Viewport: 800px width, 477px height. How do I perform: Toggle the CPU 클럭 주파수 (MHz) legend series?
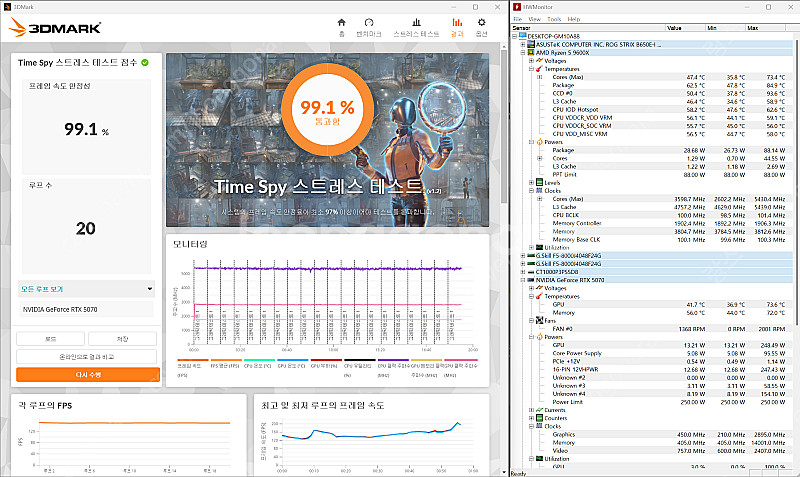point(392,368)
